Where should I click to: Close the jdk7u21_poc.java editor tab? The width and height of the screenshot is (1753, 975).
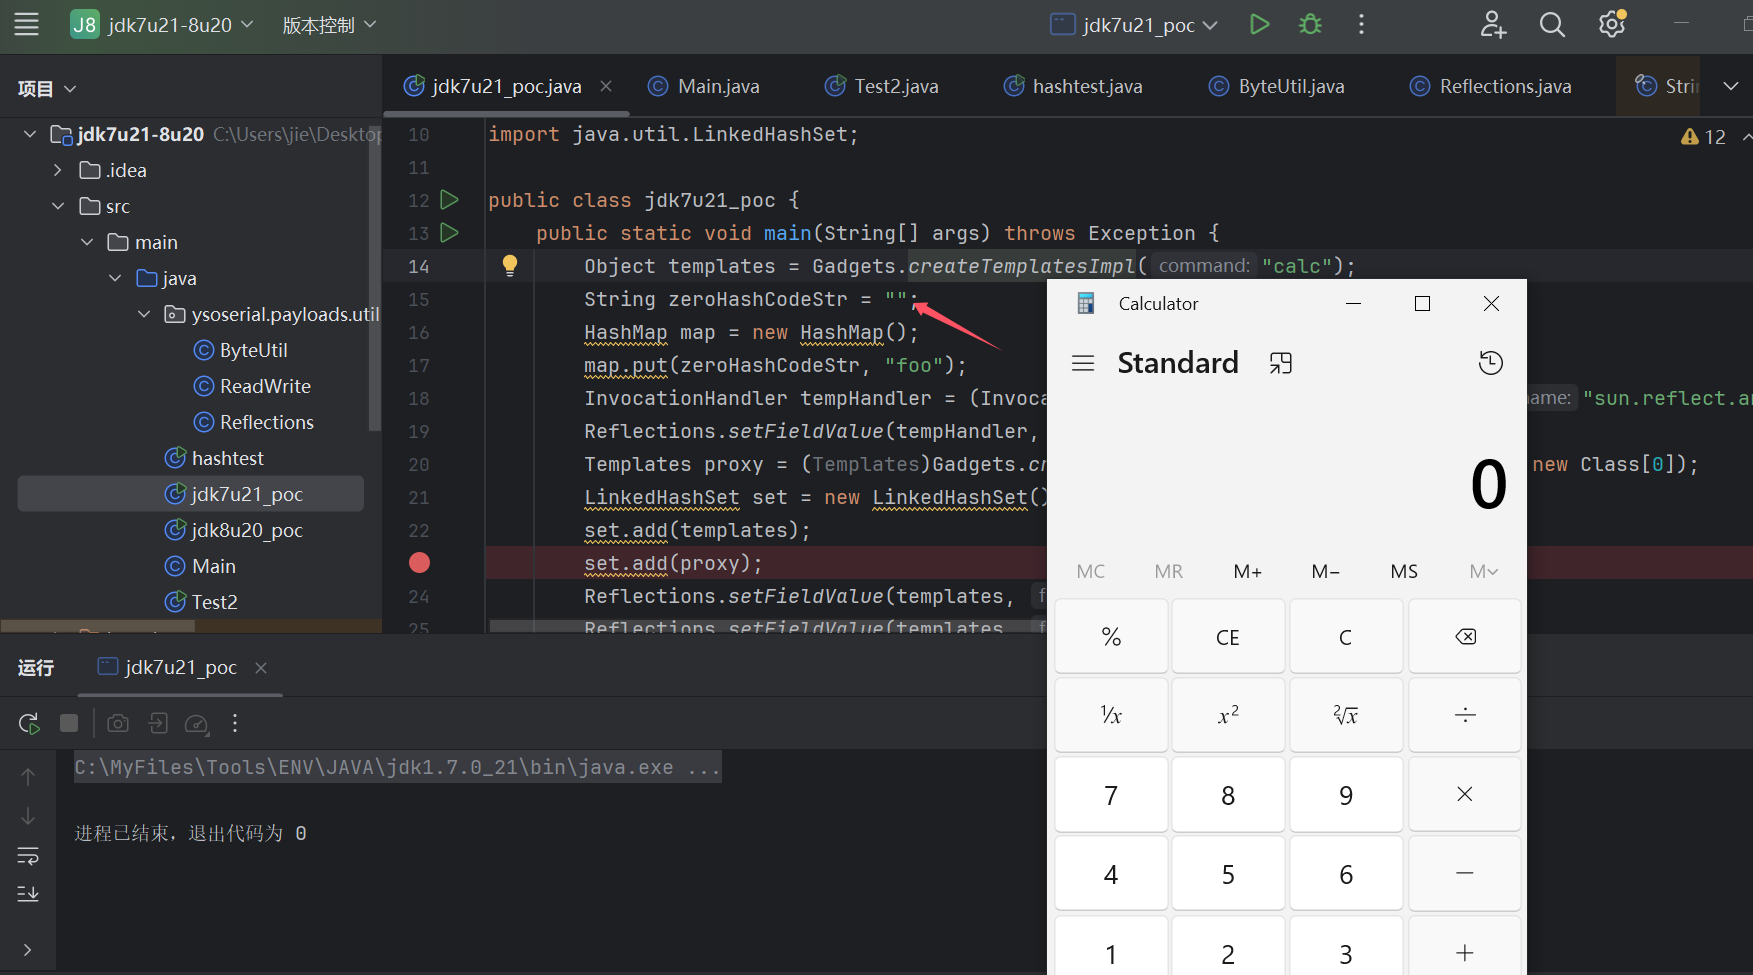click(606, 86)
